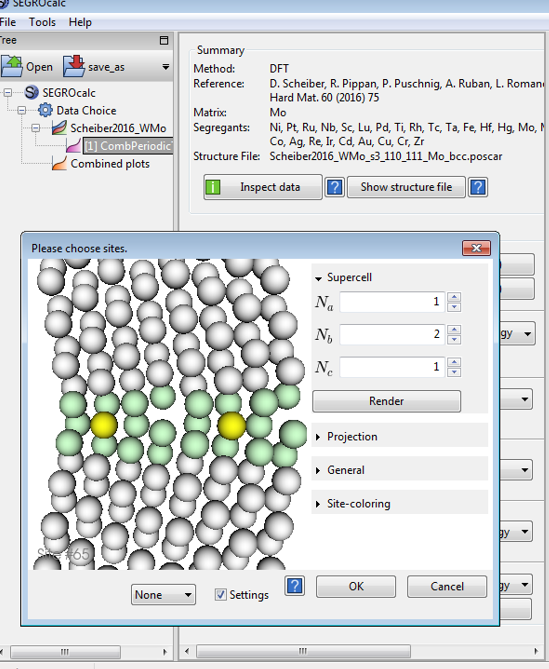Image resolution: width=549 pixels, height=669 pixels.
Task: Click the Combined plots icon
Action: point(59,163)
